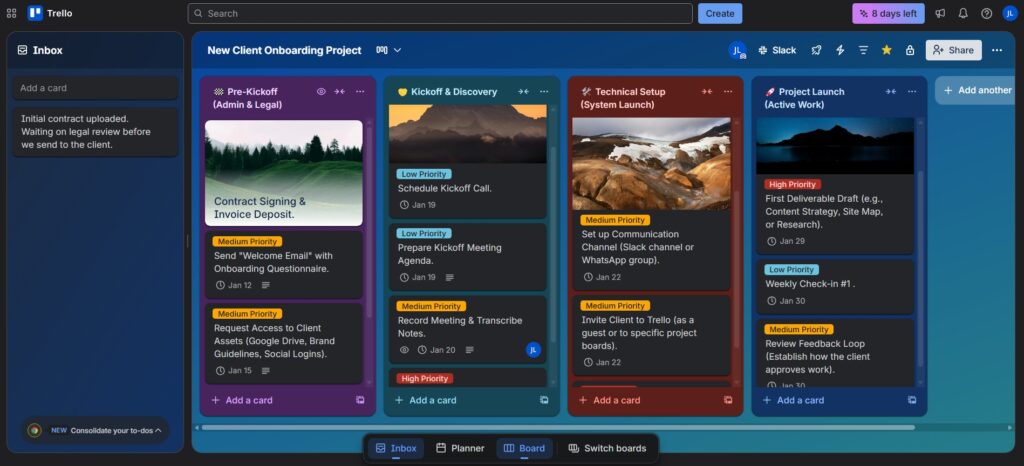Open the board menu three dots
1024x466 pixels.
pos(997,50)
